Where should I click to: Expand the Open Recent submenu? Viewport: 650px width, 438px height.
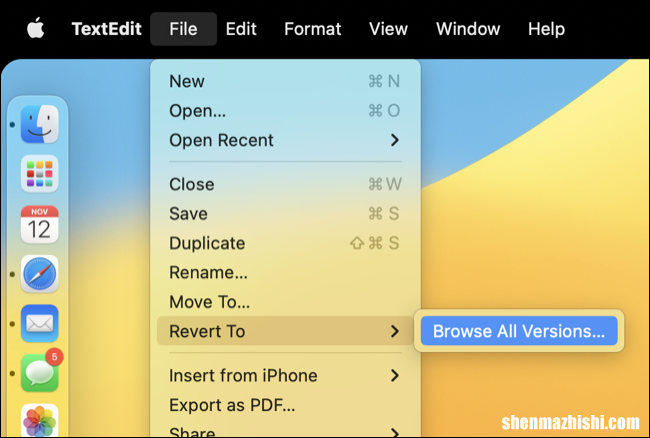285,140
